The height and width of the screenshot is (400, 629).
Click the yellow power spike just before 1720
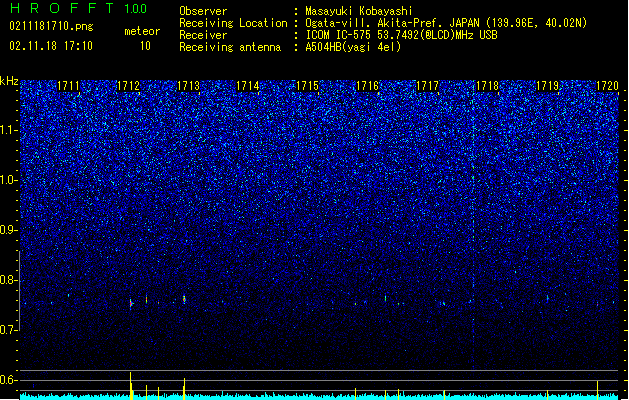(x=598, y=390)
